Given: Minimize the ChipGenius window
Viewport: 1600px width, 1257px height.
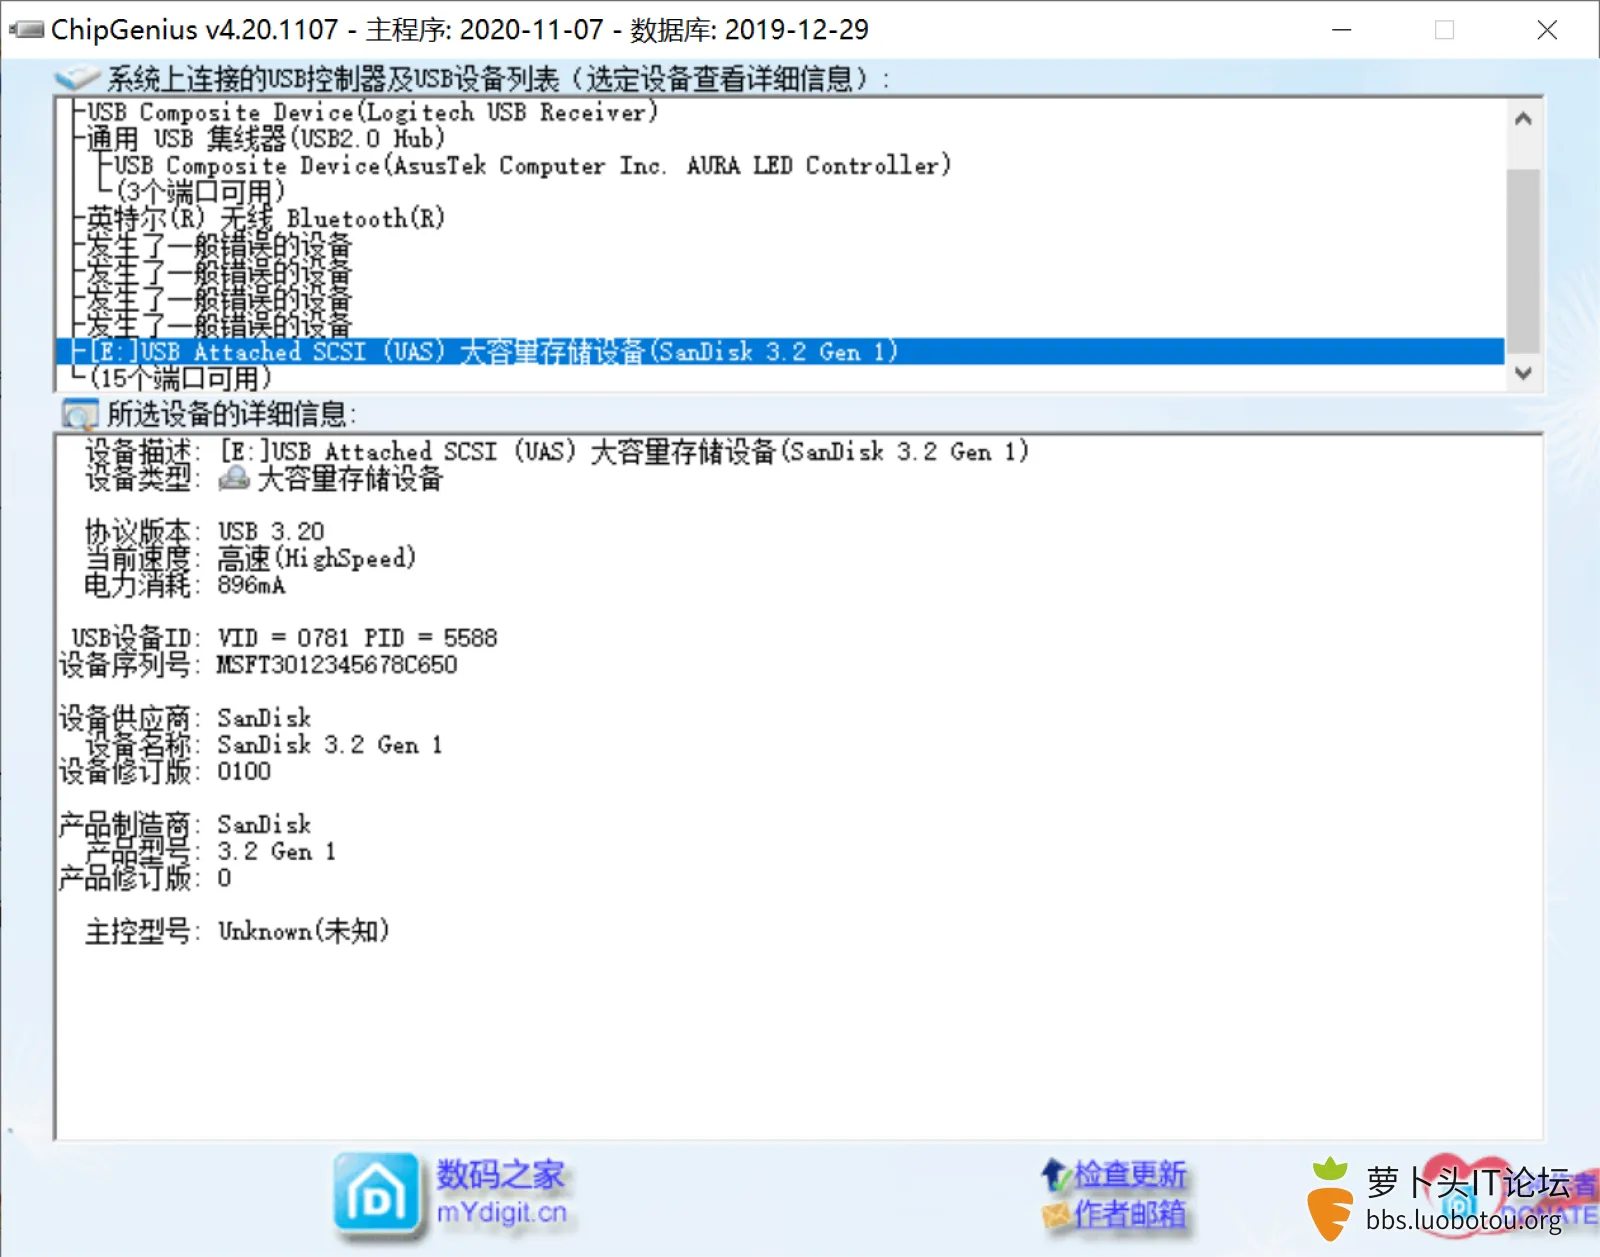Looking at the screenshot, I should pos(1342,30).
